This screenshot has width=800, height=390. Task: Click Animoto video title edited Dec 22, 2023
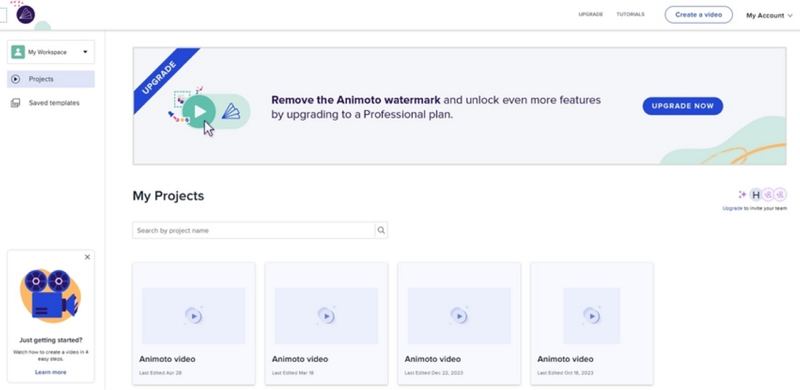tap(433, 359)
